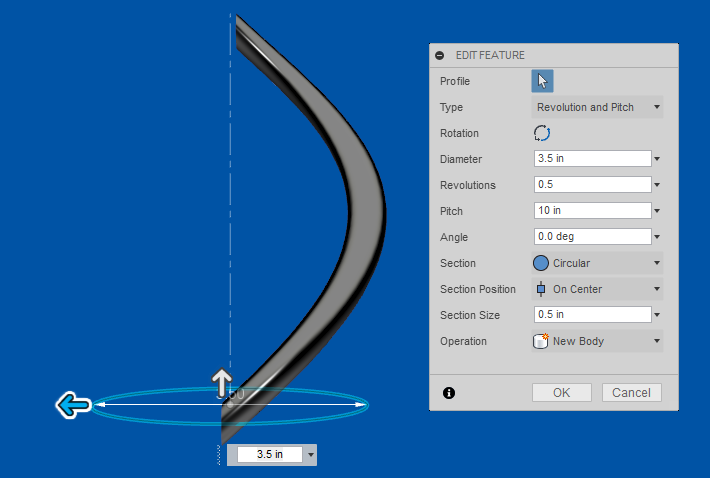Click the white up arrow height manipulator
The width and height of the screenshot is (710, 478).
(x=222, y=382)
